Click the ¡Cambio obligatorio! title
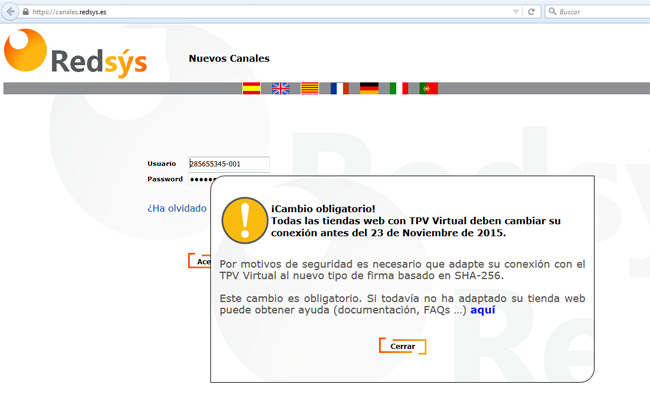 point(323,209)
